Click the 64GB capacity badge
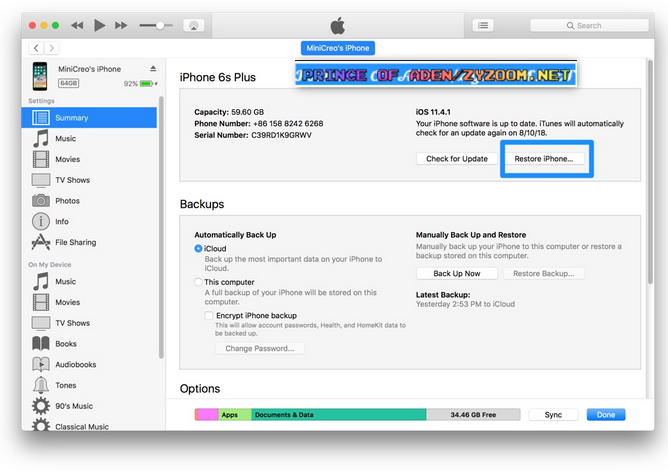This screenshot has height=472, width=668. click(68, 83)
